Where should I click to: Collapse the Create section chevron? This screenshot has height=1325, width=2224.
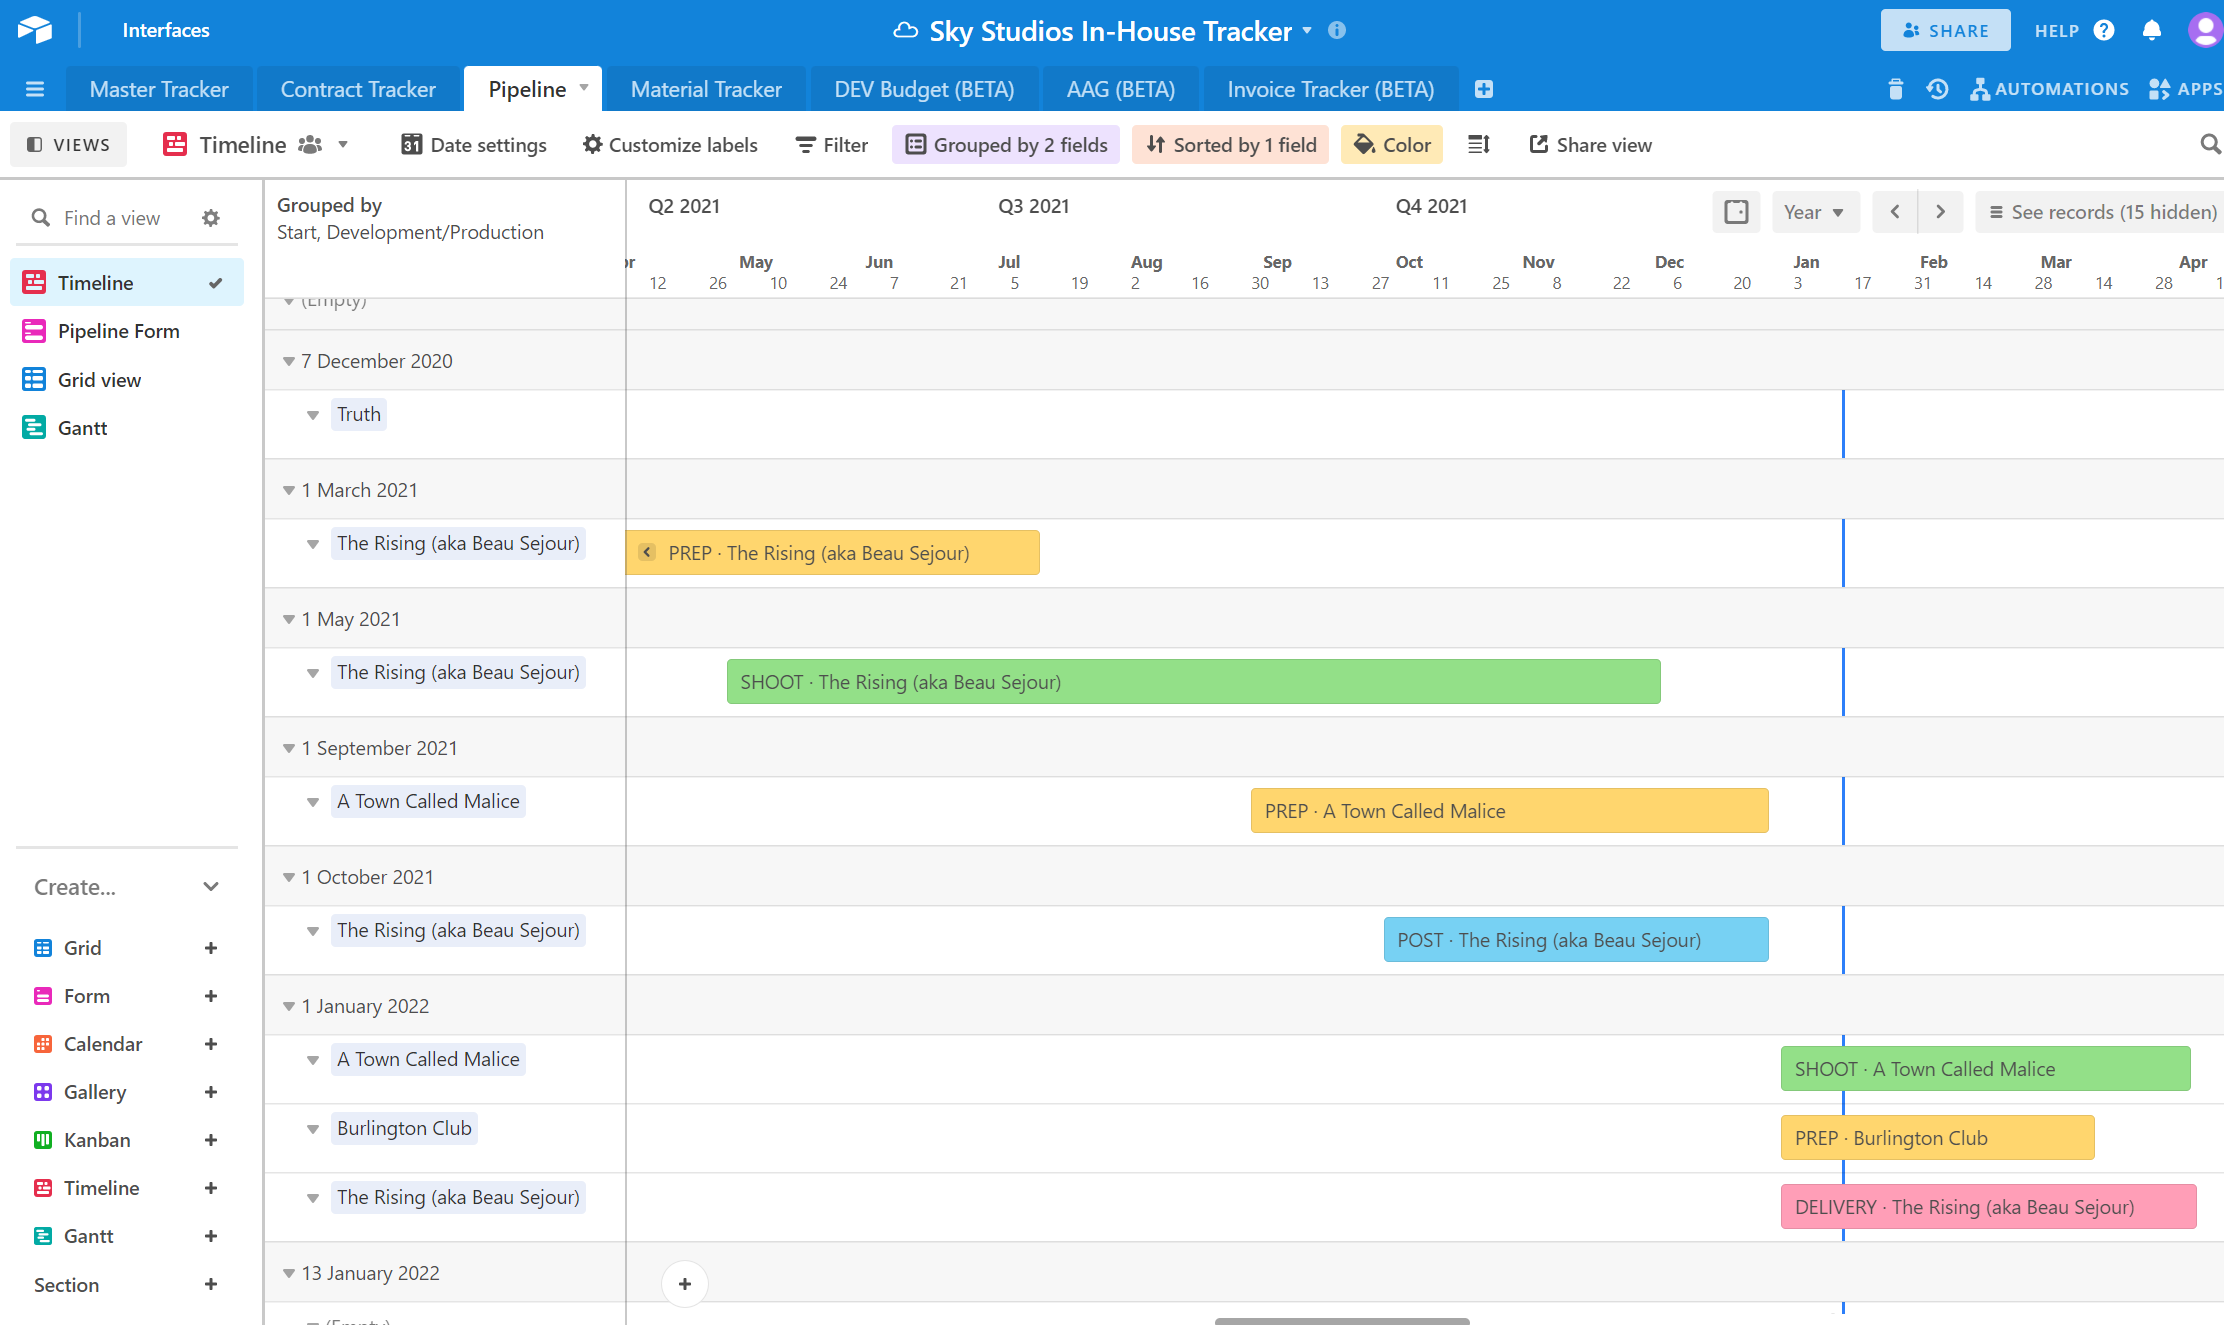pos(211,887)
